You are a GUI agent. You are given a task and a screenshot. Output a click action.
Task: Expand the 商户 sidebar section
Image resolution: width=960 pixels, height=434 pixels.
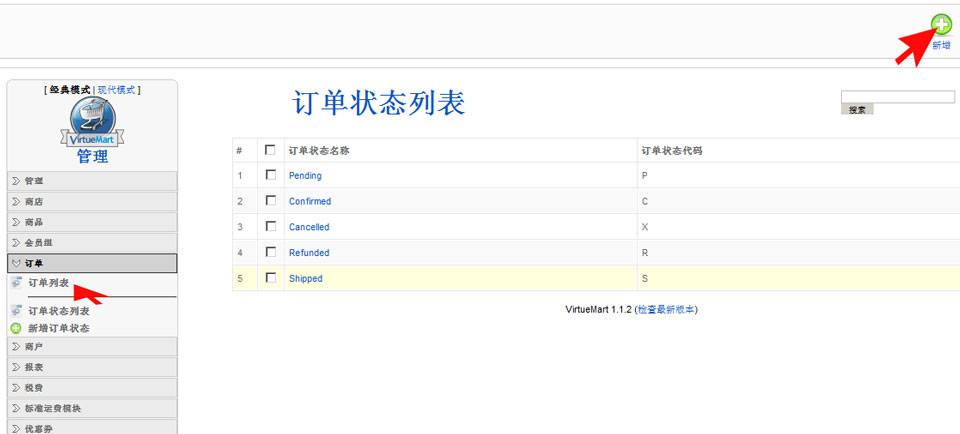pyautogui.click(x=92, y=346)
